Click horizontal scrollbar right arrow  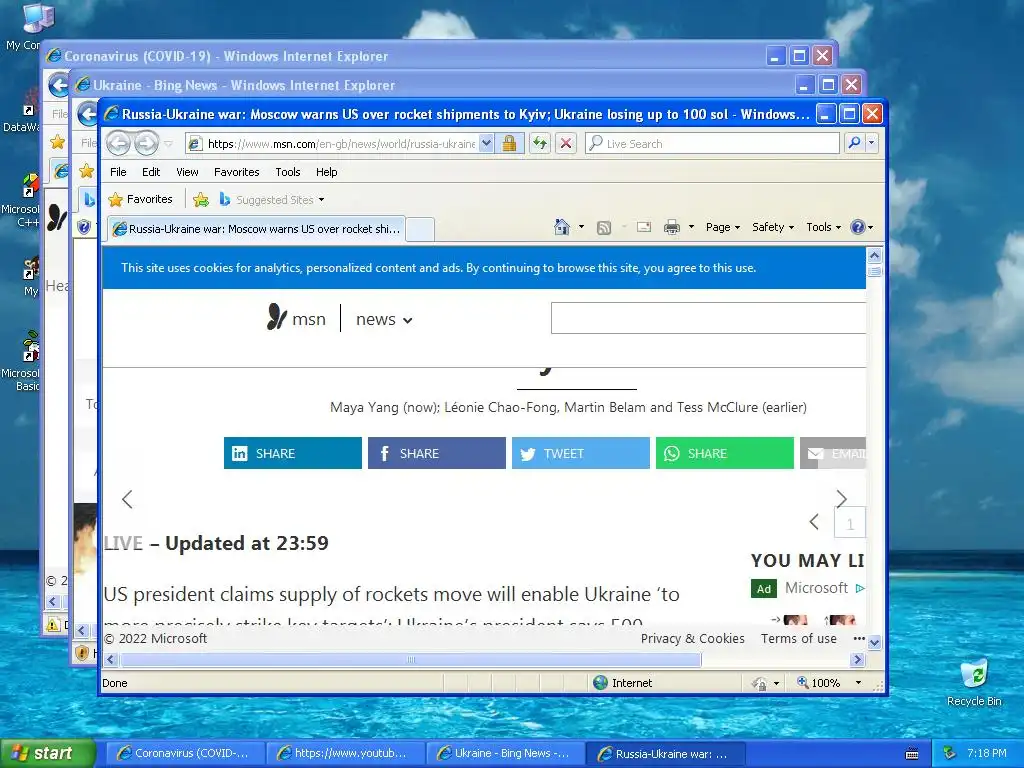pyautogui.click(x=858, y=660)
